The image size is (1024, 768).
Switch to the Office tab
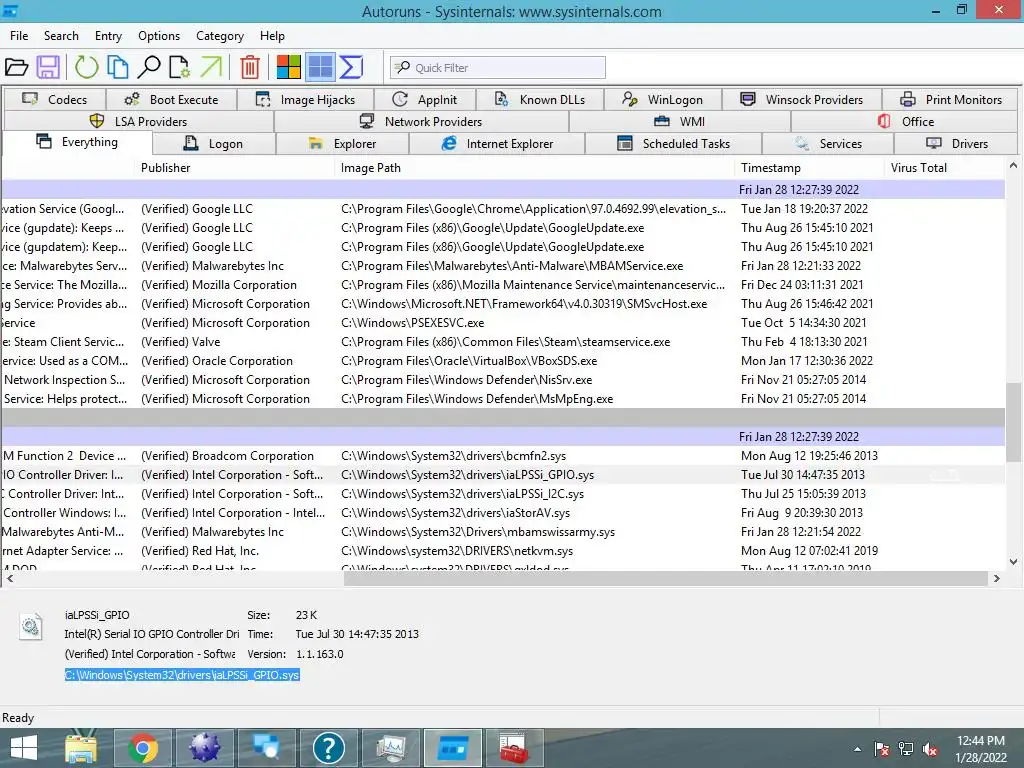[x=905, y=121]
